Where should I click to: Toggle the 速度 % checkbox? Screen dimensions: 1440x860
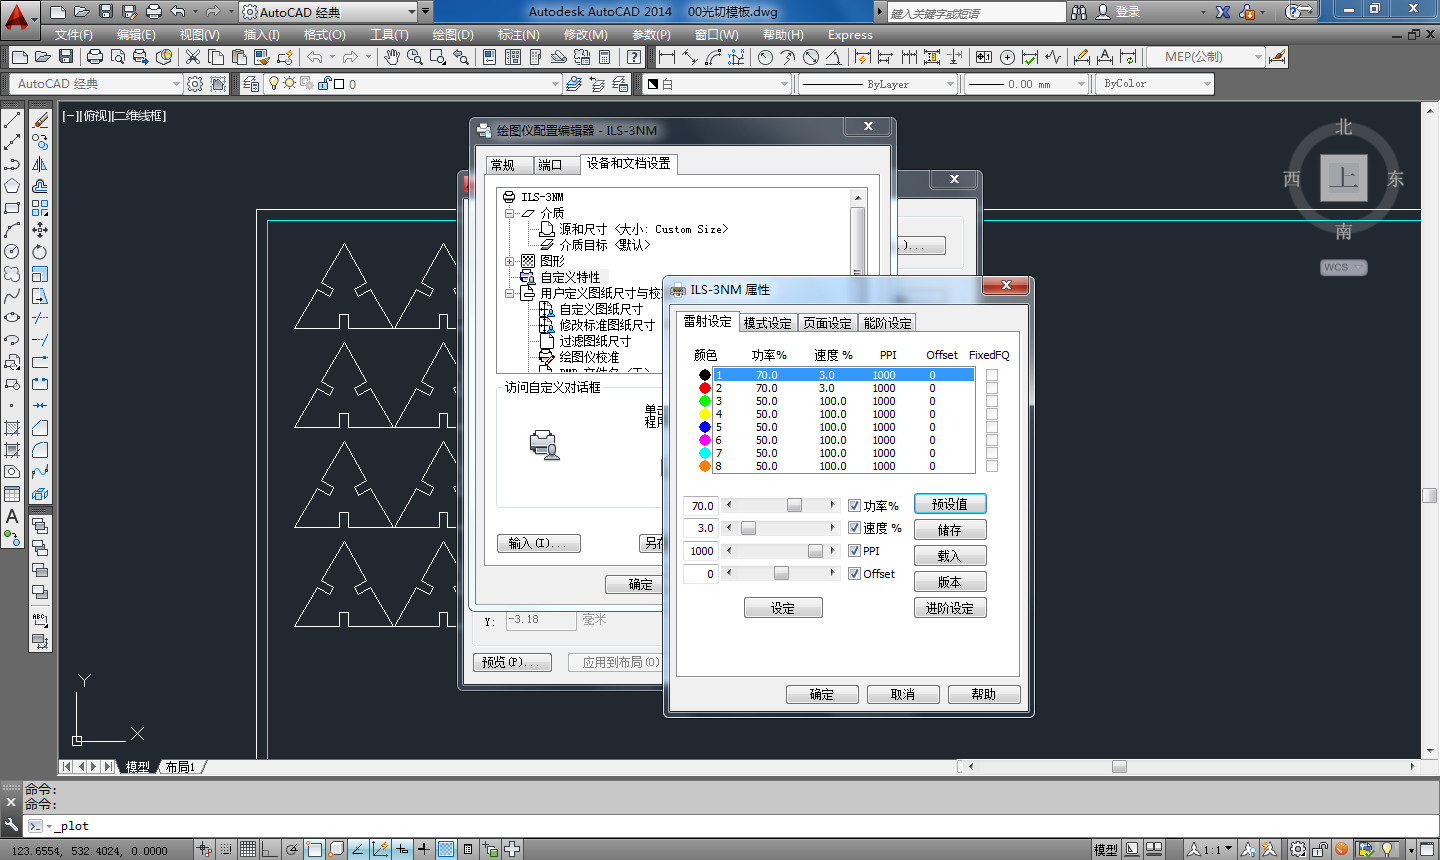[855, 528]
